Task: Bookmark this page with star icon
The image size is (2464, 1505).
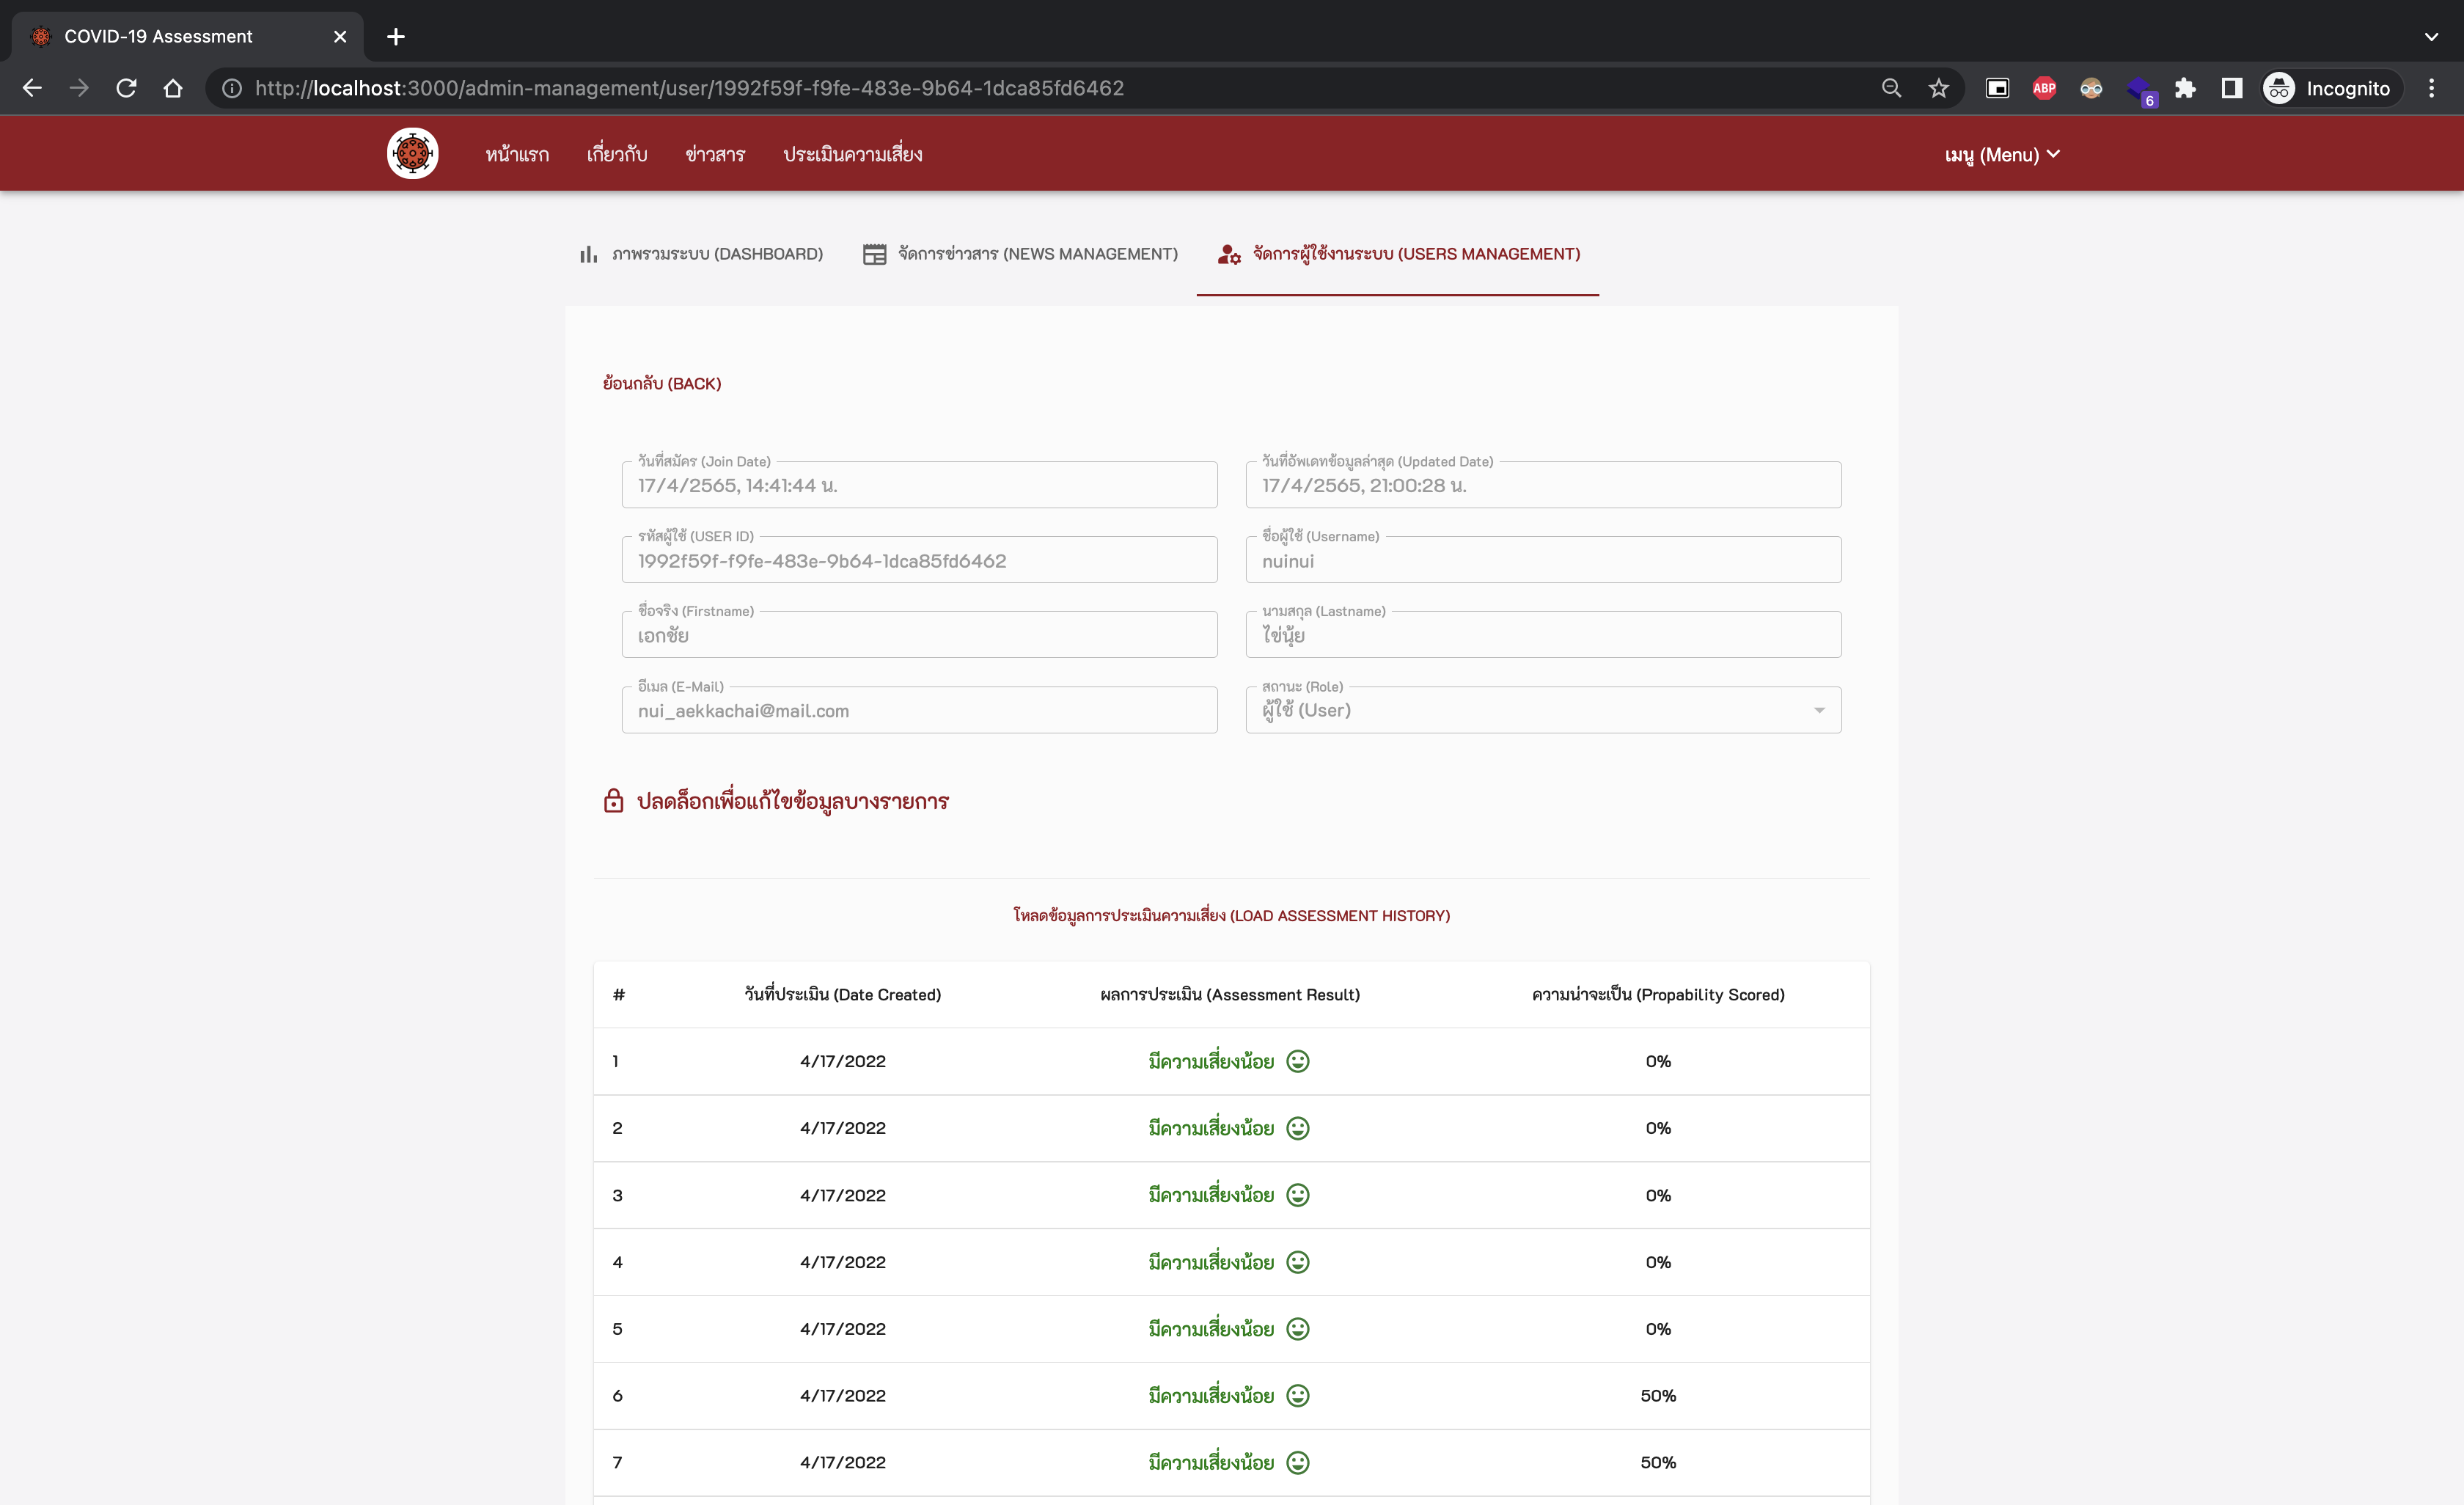Action: [x=1938, y=88]
